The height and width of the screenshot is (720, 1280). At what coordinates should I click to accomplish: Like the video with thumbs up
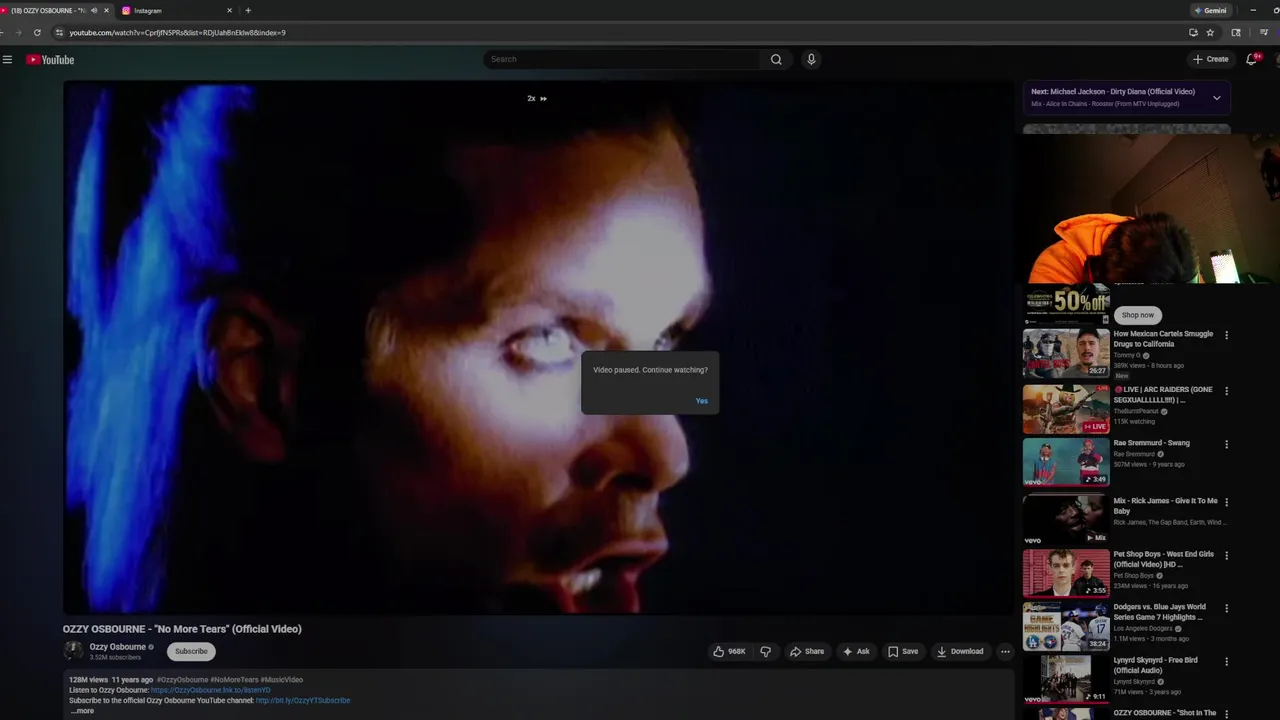click(x=728, y=651)
